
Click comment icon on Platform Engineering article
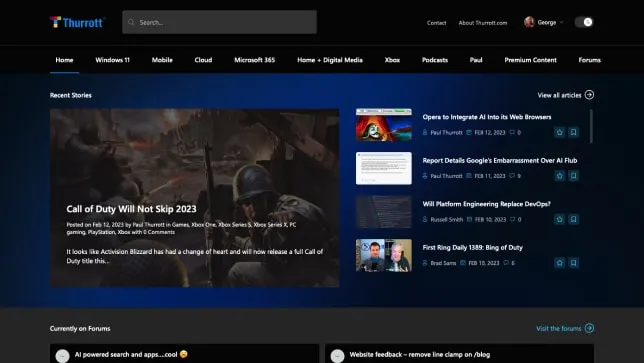pos(512,219)
